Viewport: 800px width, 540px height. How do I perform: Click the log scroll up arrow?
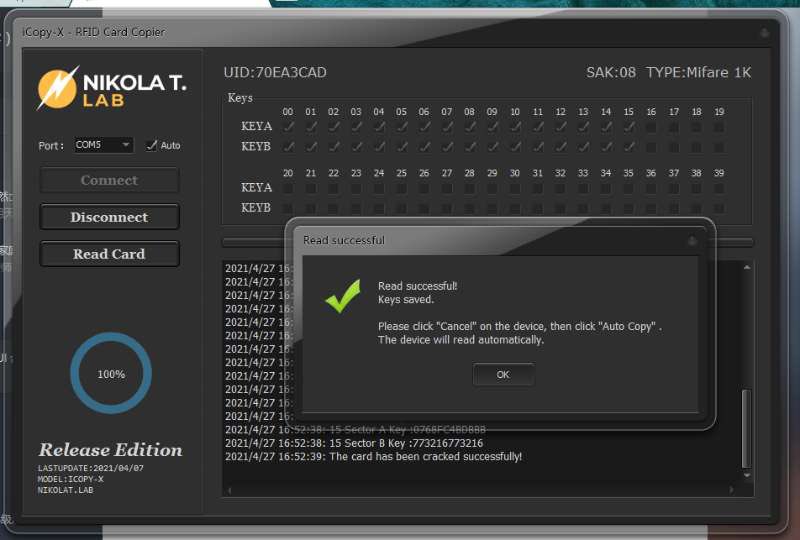pyautogui.click(x=747, y=267)
